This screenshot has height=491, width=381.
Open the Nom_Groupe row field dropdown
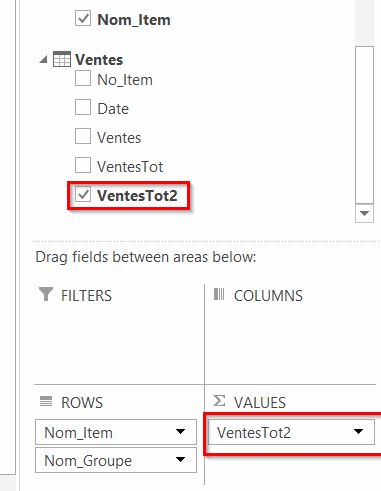180,460
